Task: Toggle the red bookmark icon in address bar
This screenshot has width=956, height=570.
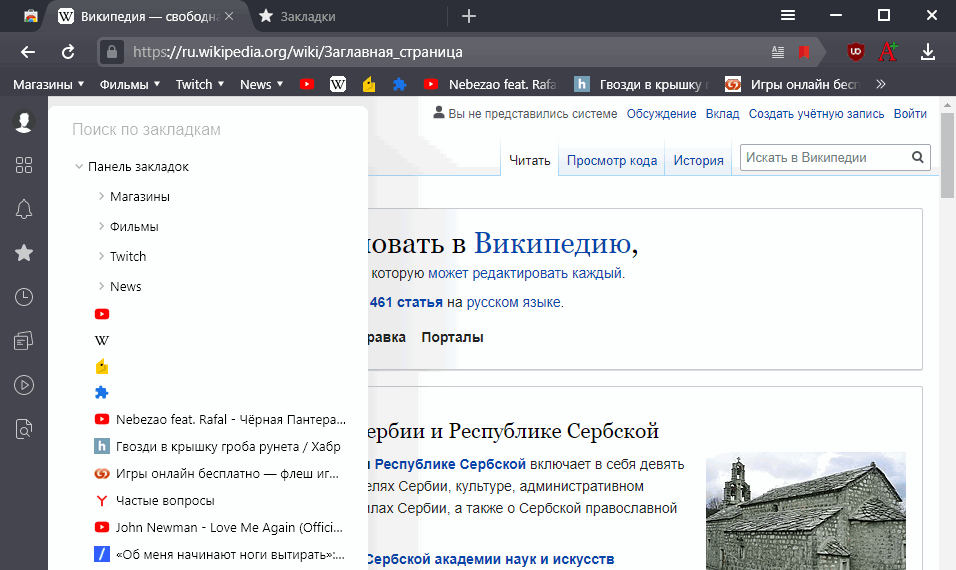Action: (804, 52)
